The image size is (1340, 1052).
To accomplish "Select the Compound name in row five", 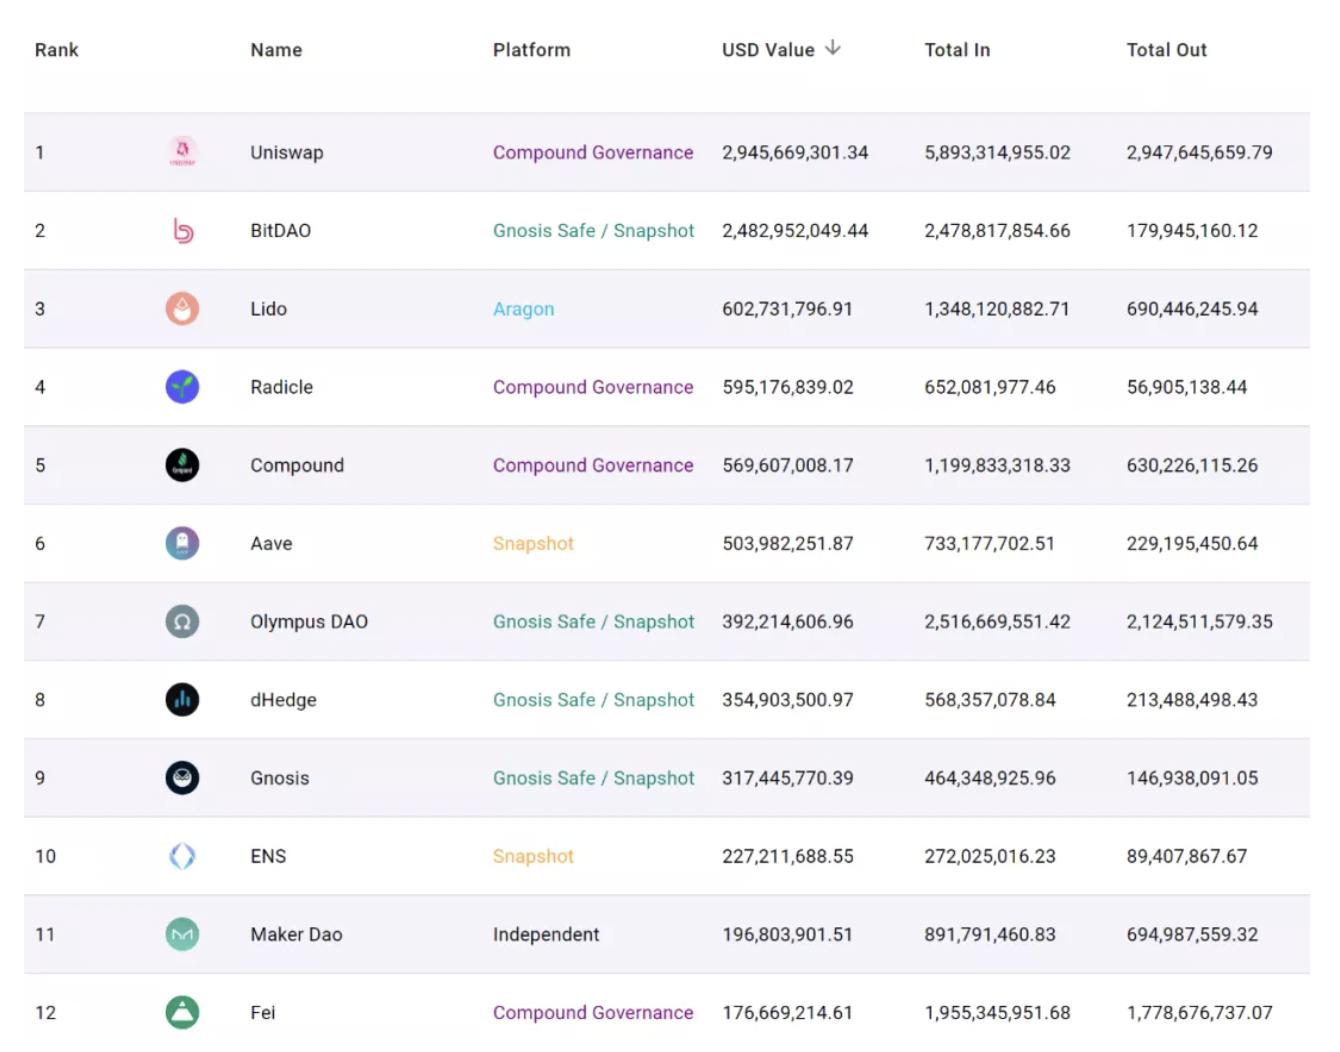I will tap(296, 466).
